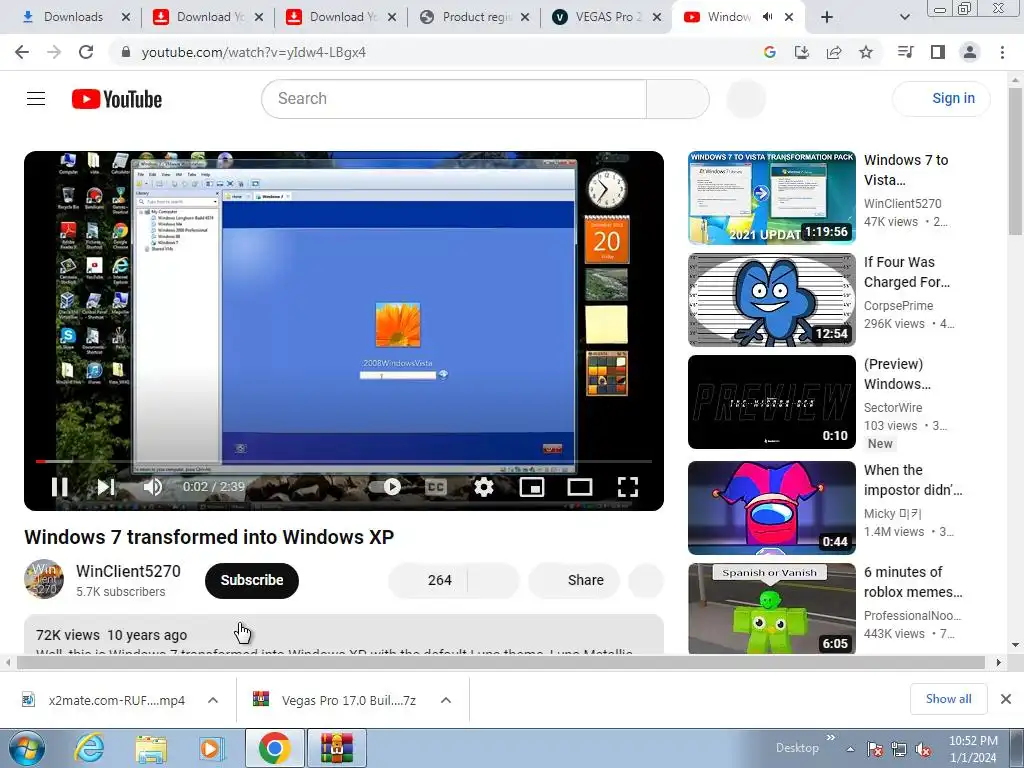Enter fullscreen video mode
The width and height of the screenshot is (1024, 768).
pyautogui.click(x=628, y=487)
